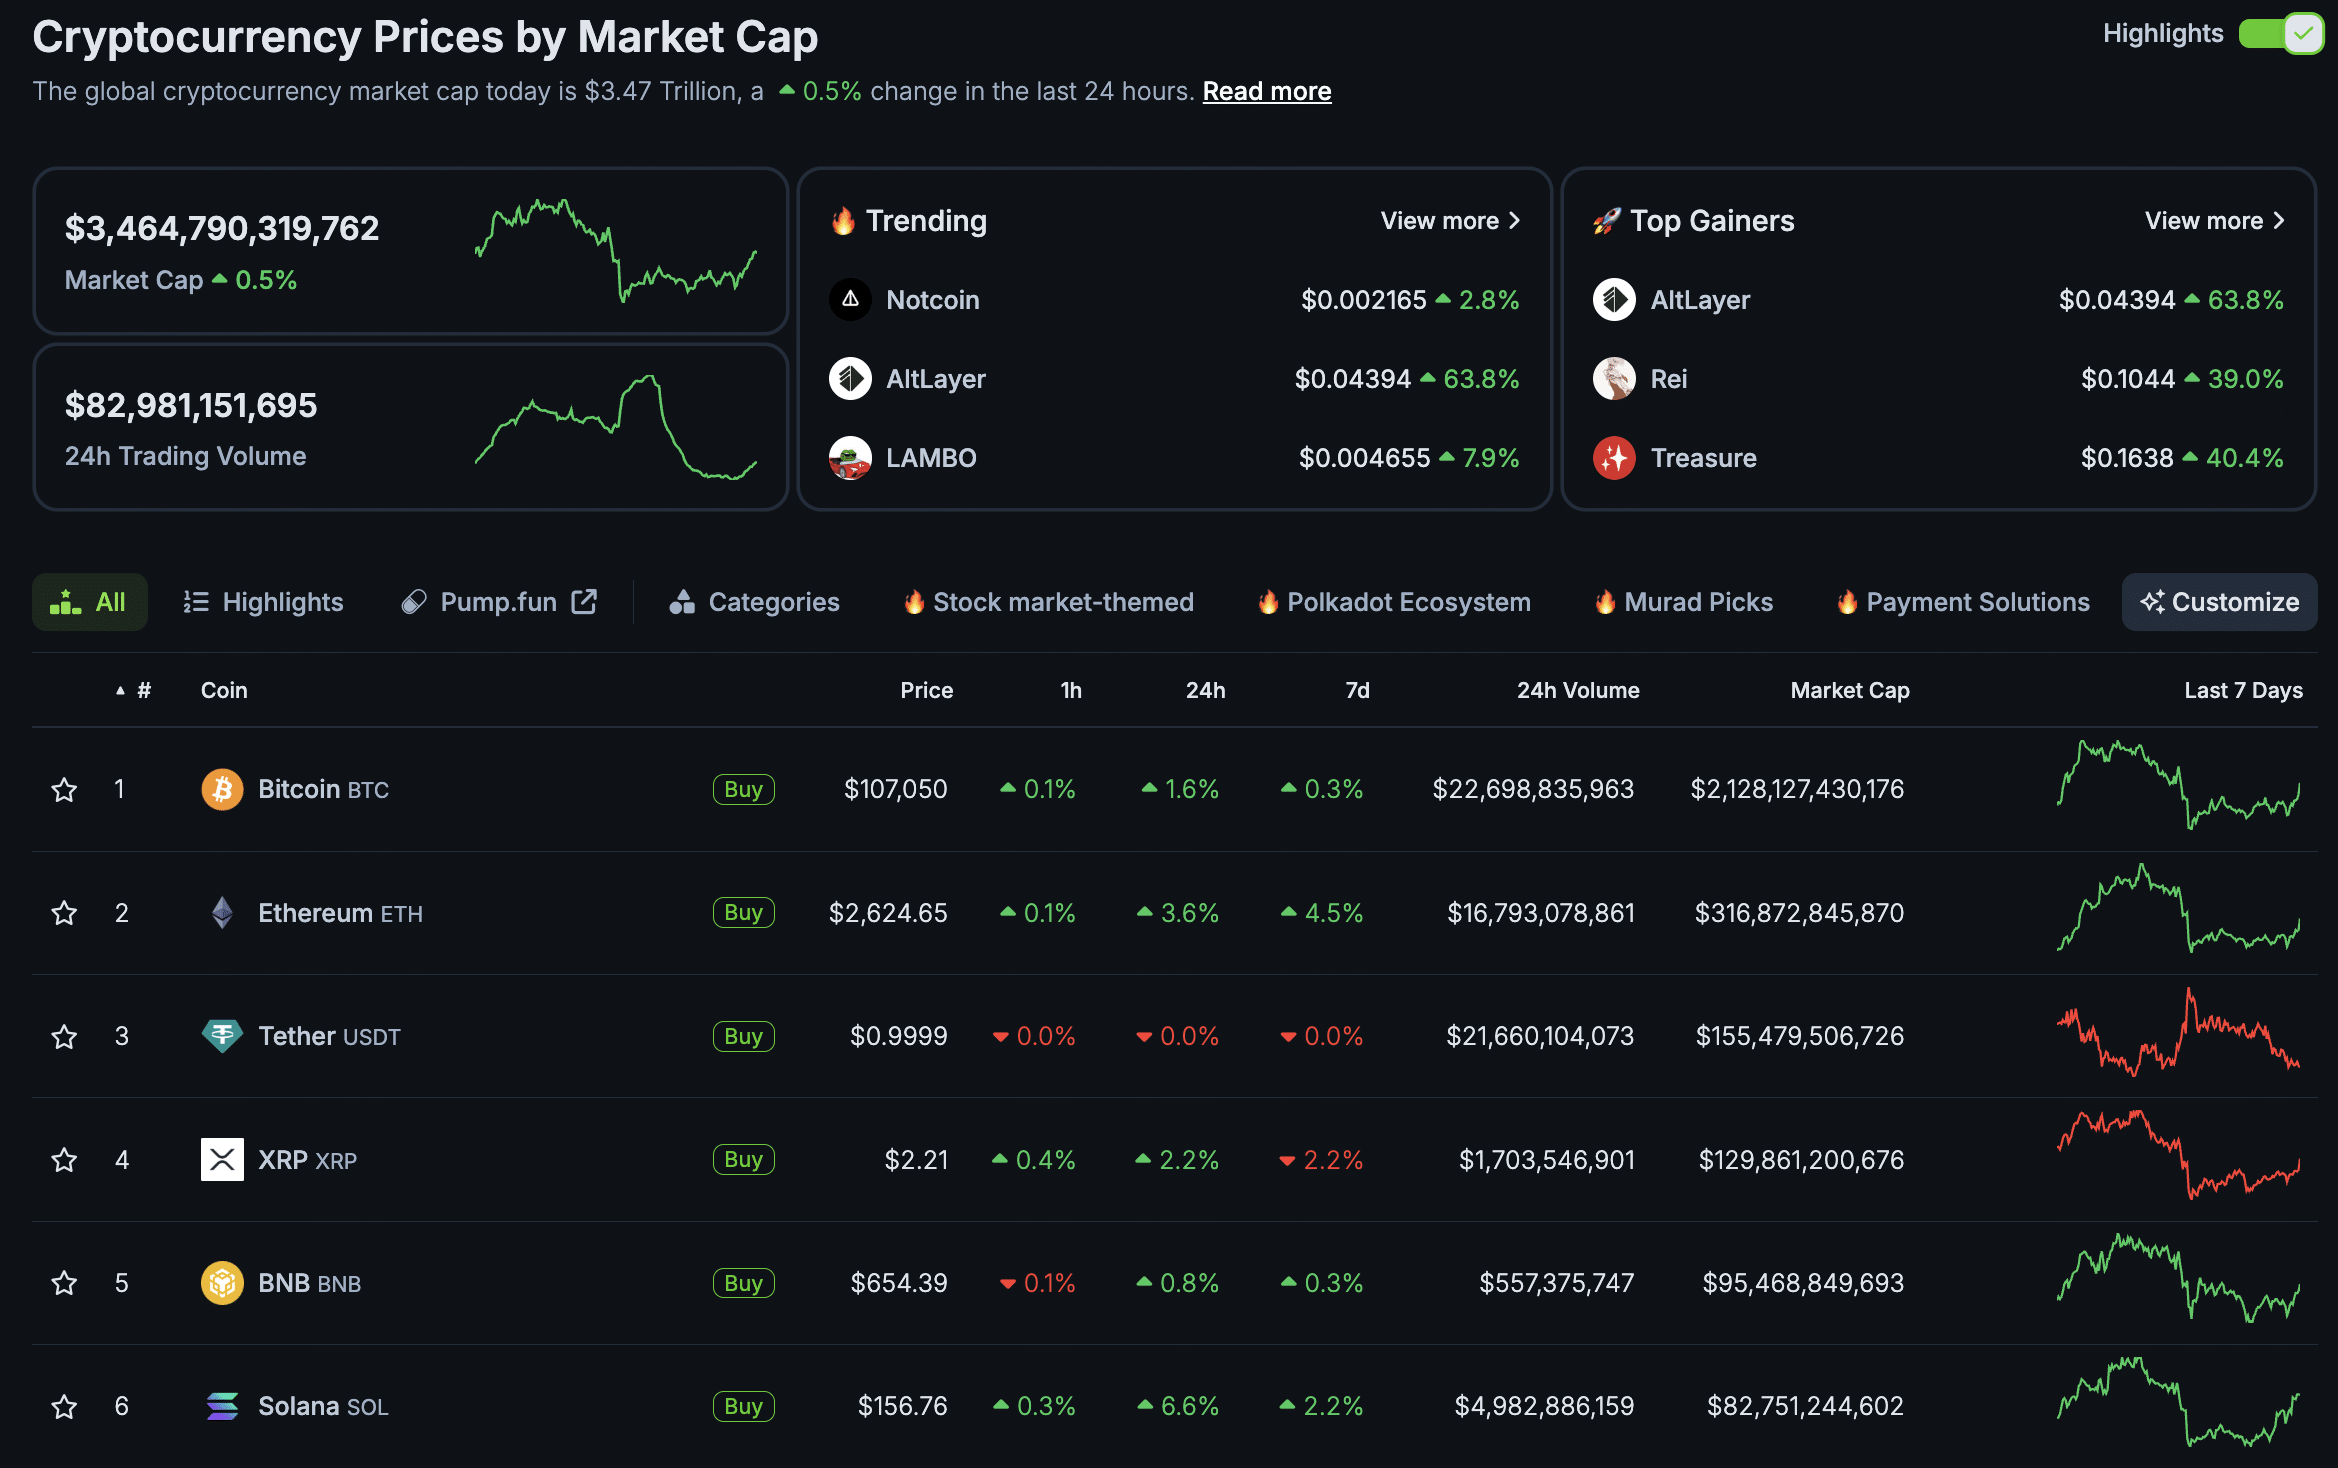The height and width of the screenshot is (1468, 2338).
Task: Sort by Price column header
Action: (926, 690)
